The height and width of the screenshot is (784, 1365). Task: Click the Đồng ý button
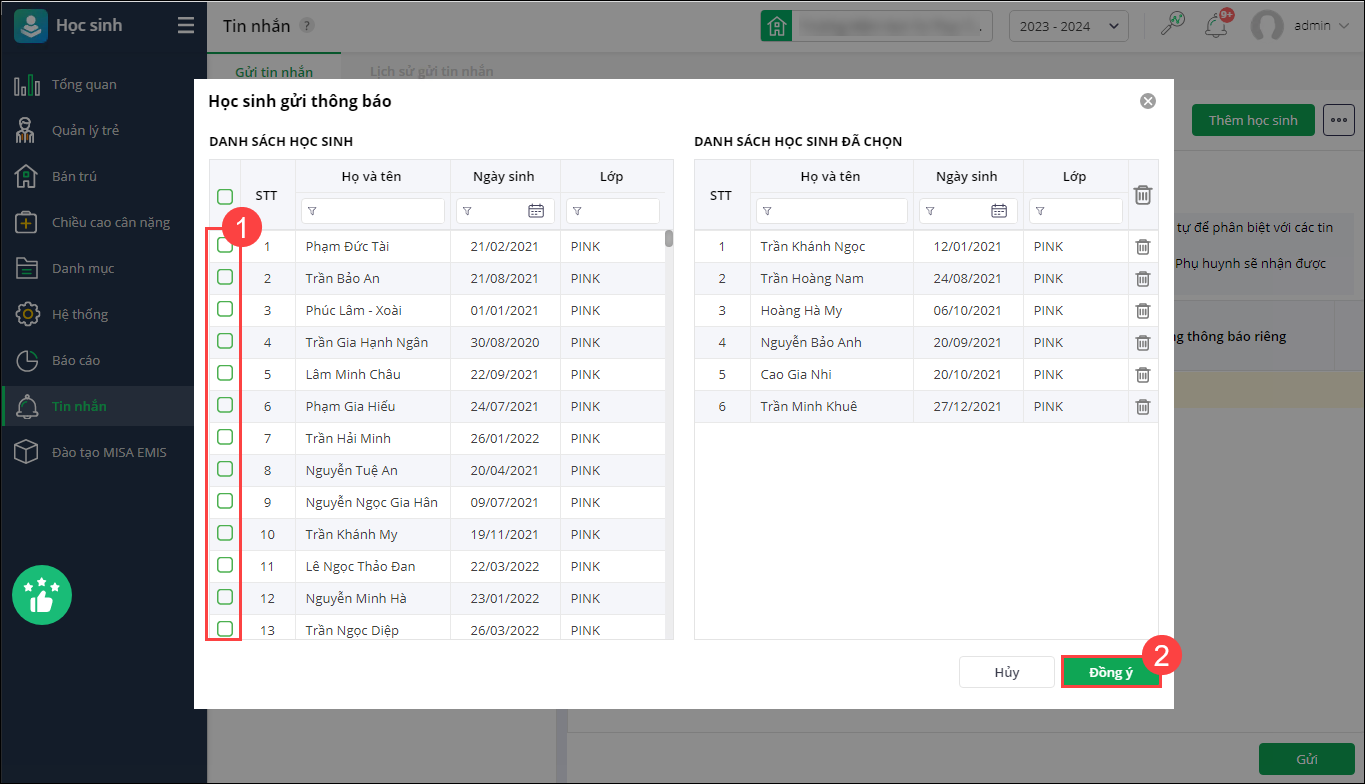coord(1110,673)
